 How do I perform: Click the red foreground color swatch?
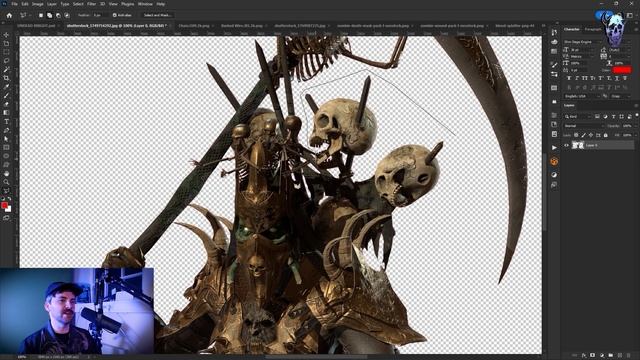[x=4, y=205]
